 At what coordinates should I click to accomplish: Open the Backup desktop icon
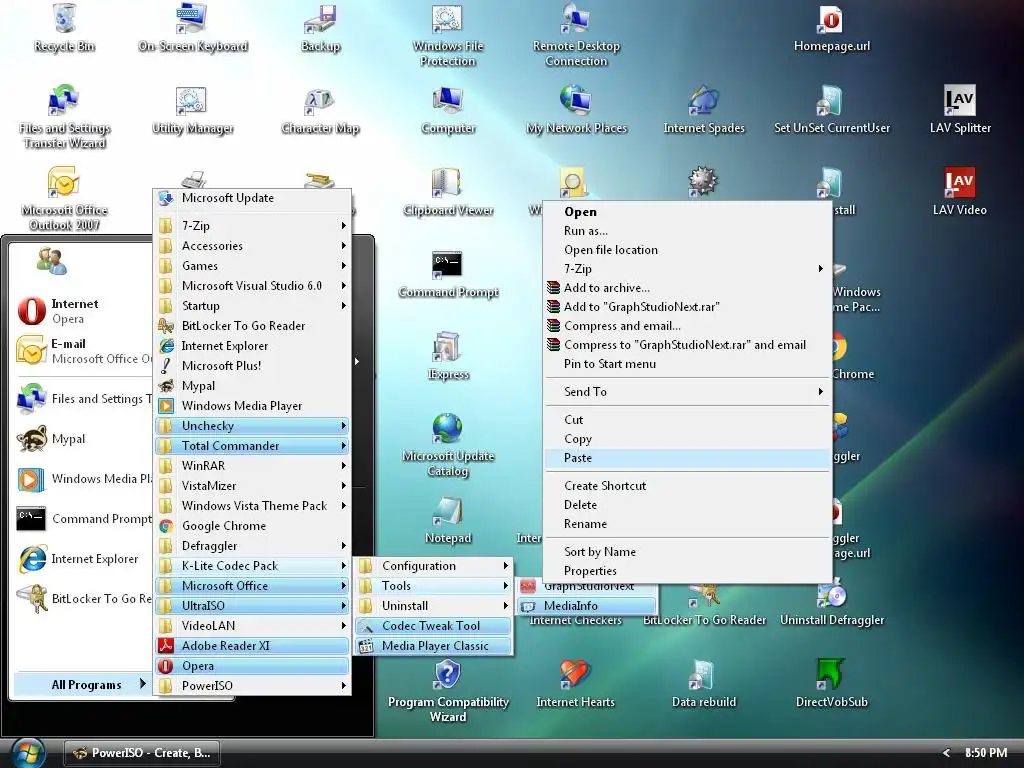(320, 27)
